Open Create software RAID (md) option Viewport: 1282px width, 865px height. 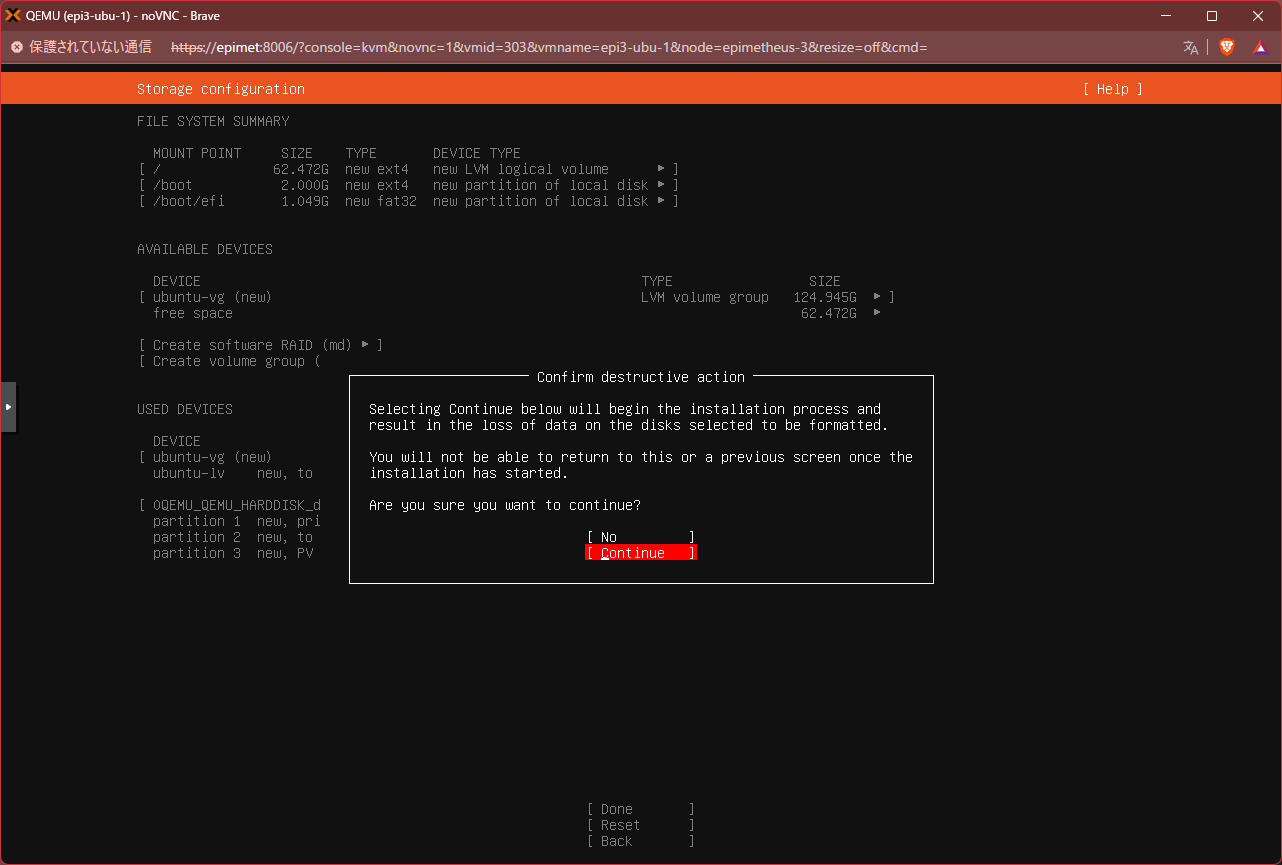tap(260, 345)
